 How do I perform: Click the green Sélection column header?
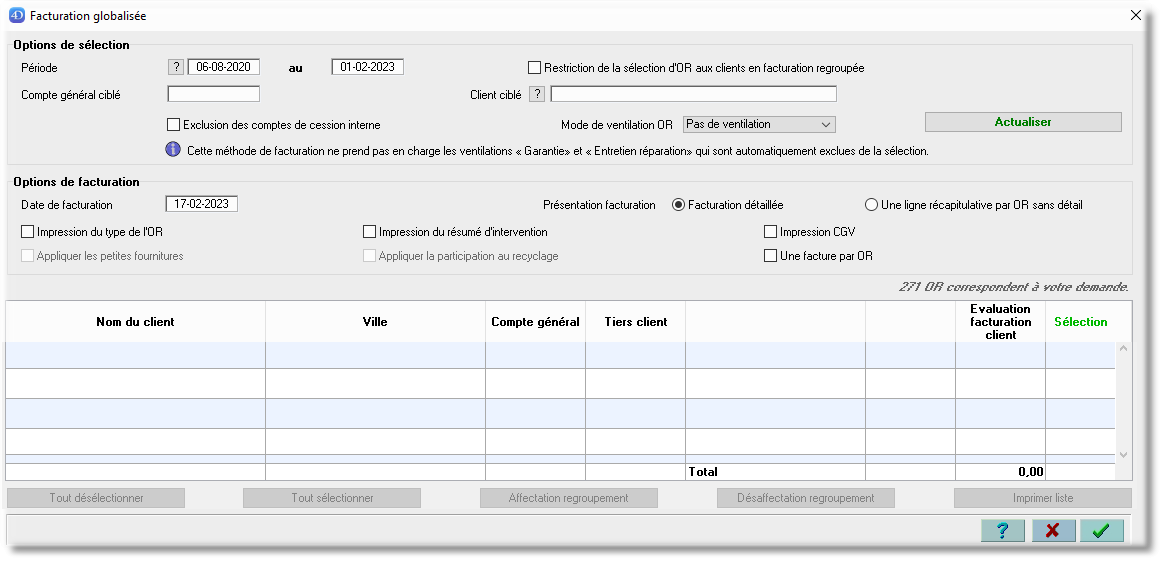pos(1081,322)
